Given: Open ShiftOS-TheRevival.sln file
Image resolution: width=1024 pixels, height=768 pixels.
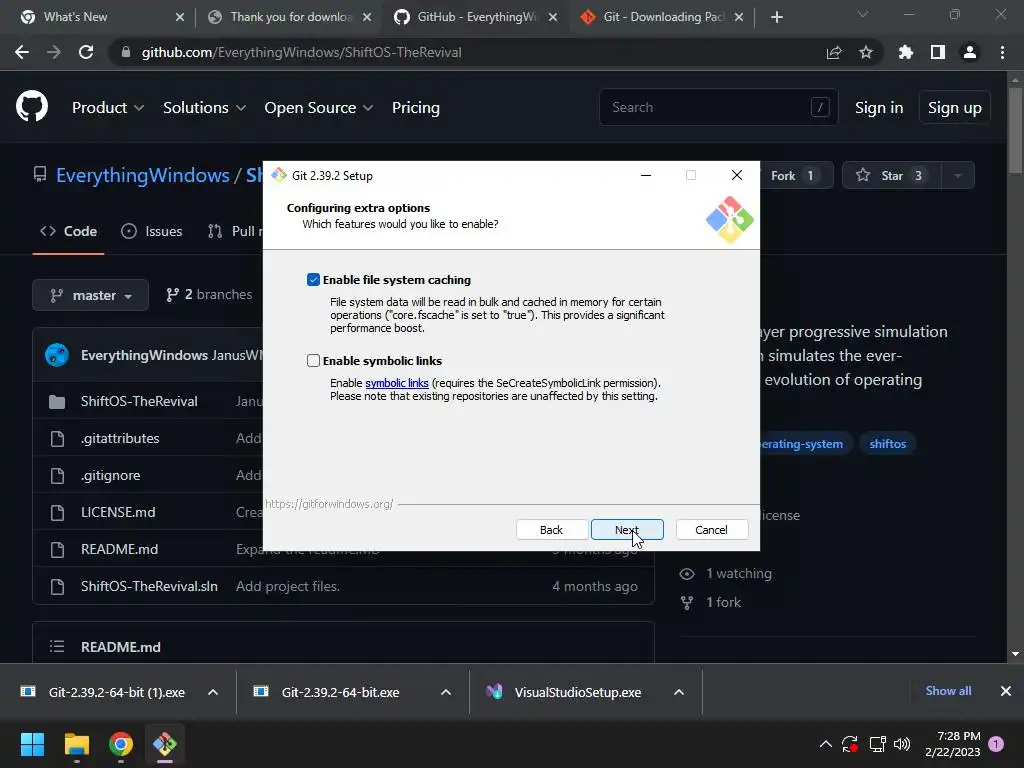Looking at the screenshot, I should (150, 586).
